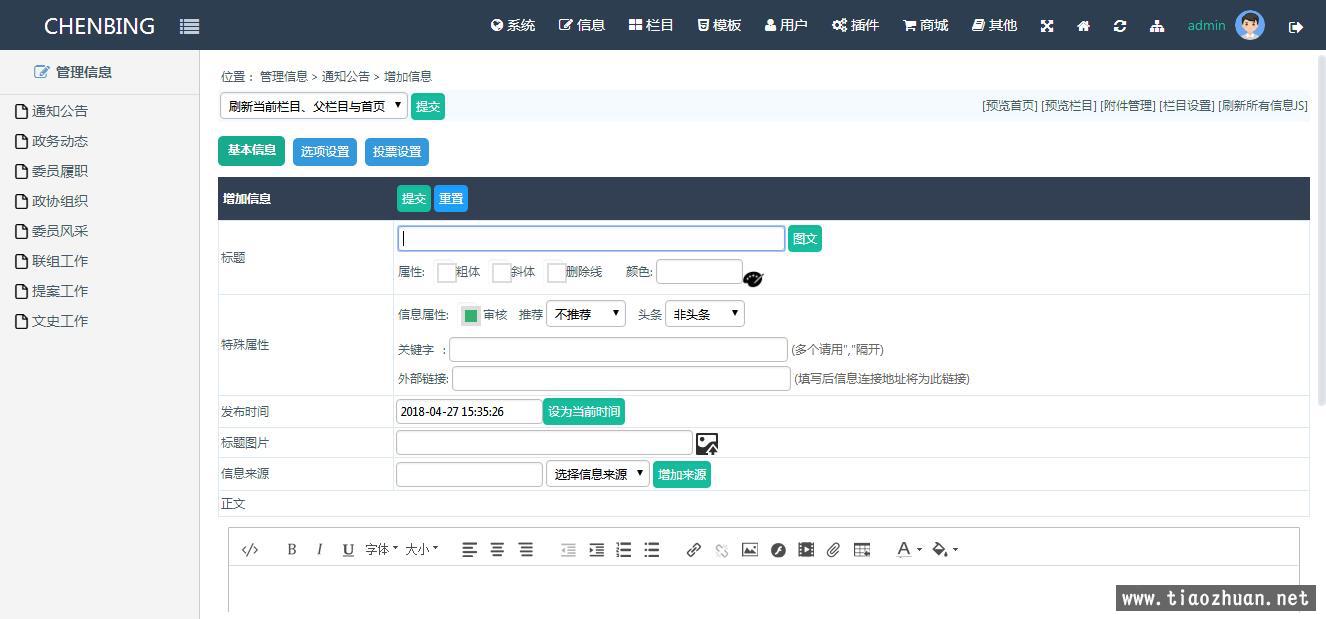Click the title text input field
This screenshot has height=619, width=1326.
point(591,238)
